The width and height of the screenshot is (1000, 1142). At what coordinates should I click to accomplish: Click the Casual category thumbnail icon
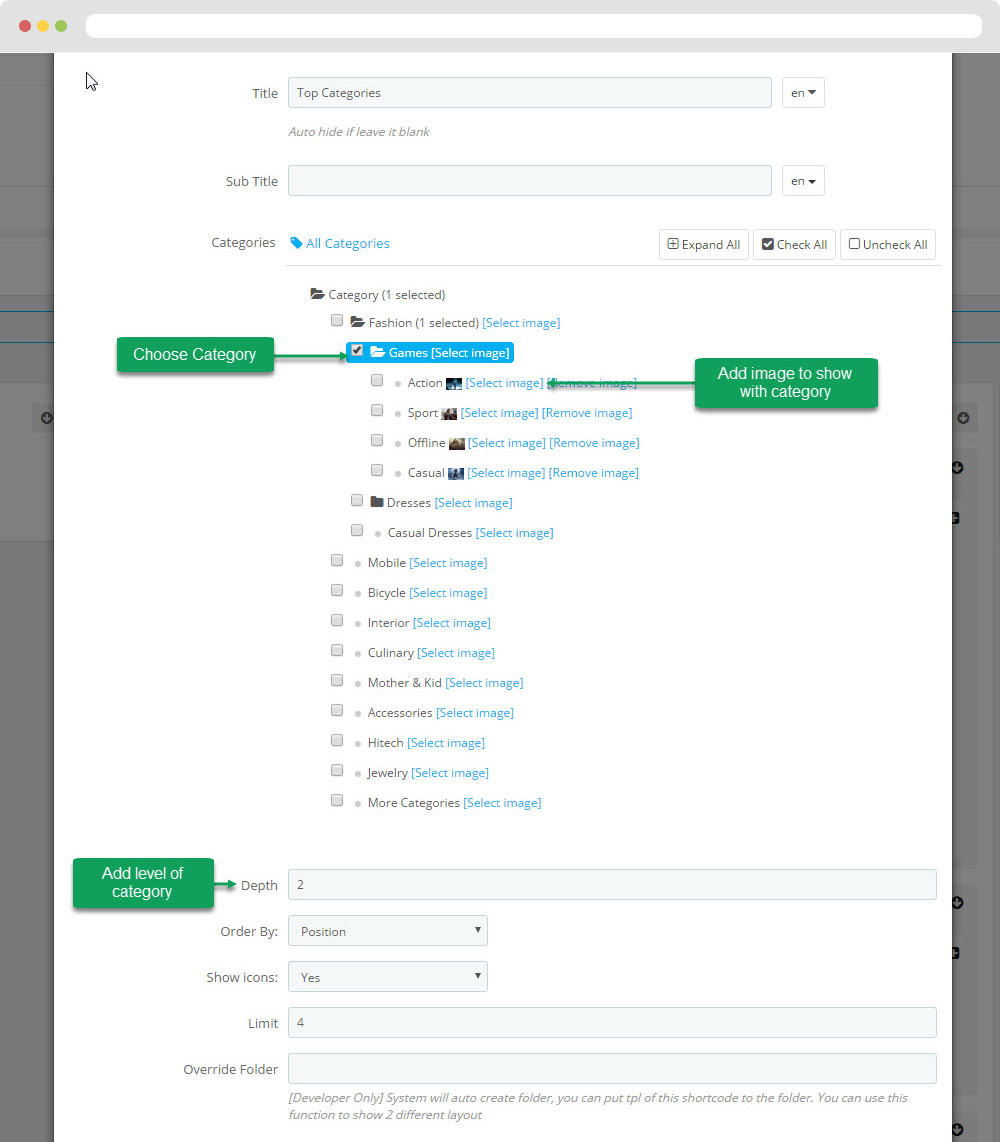(x=456, y=473)
